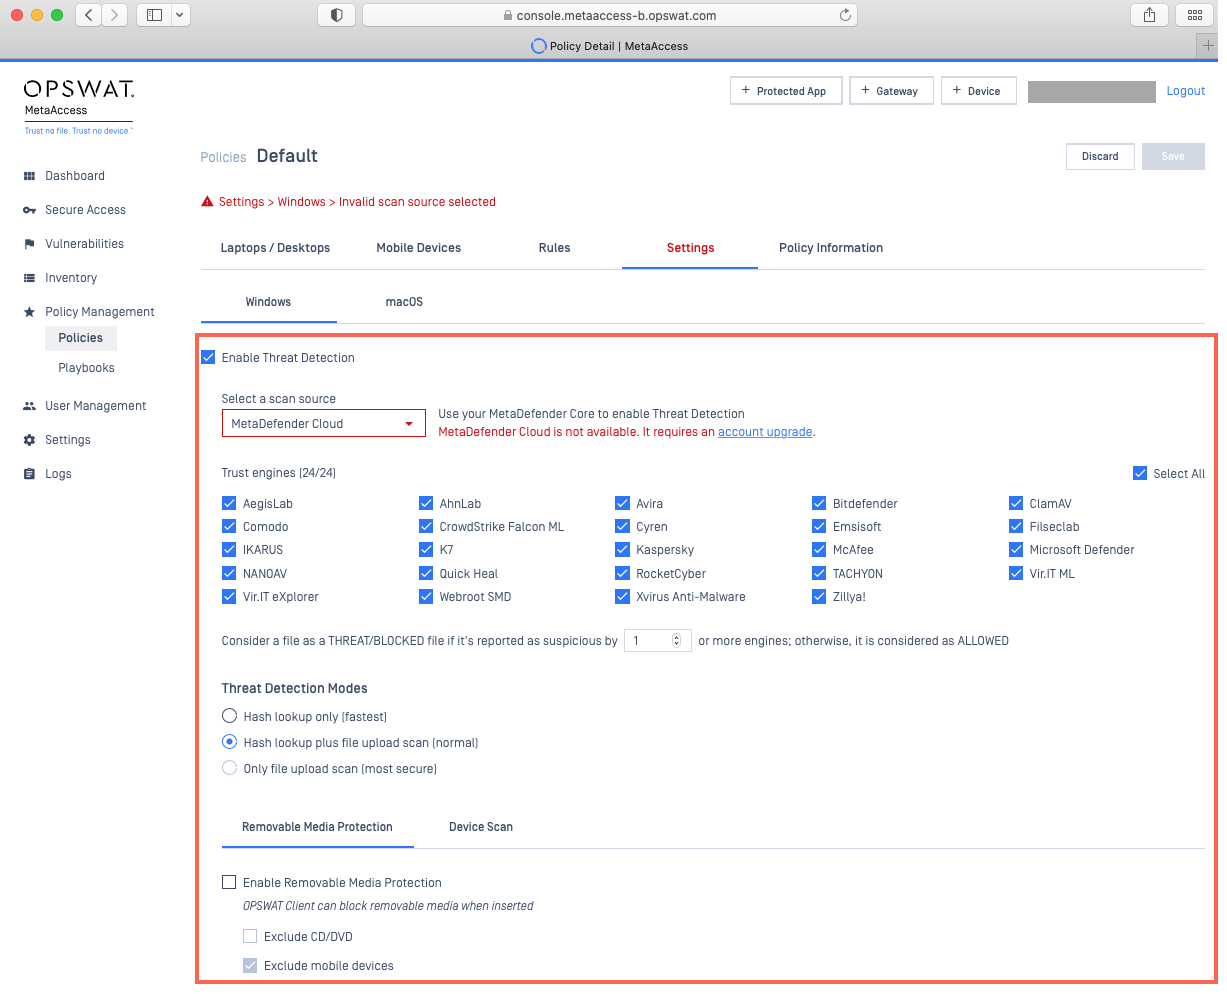Add a new Gateway
The width and height of the screenshot is (1227, 994).
[x=892, y=91]
